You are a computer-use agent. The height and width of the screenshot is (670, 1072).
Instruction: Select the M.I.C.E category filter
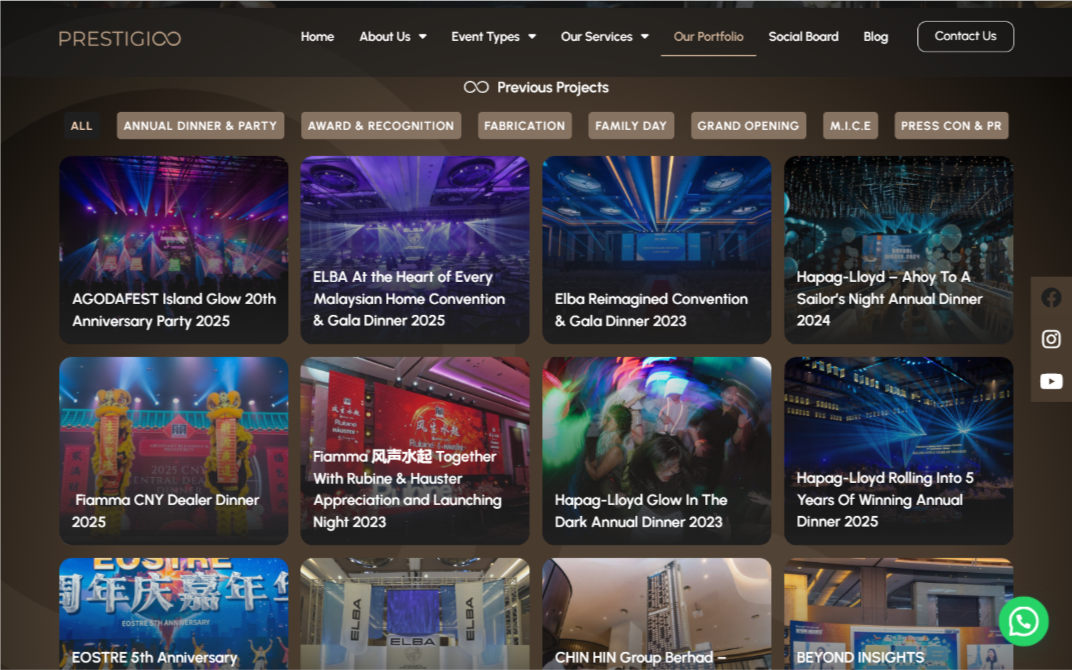850,126
